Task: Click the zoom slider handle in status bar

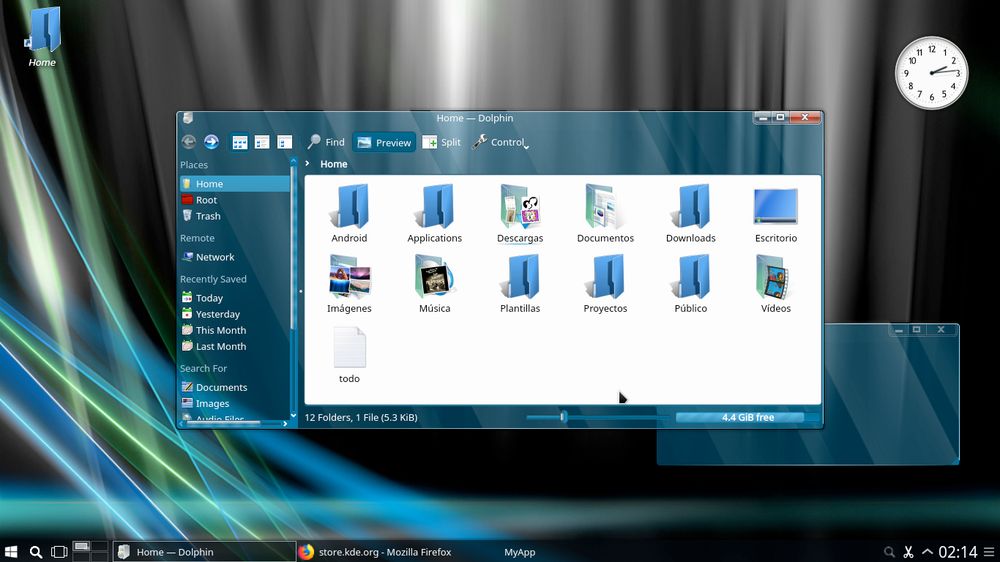Action: 562,417
